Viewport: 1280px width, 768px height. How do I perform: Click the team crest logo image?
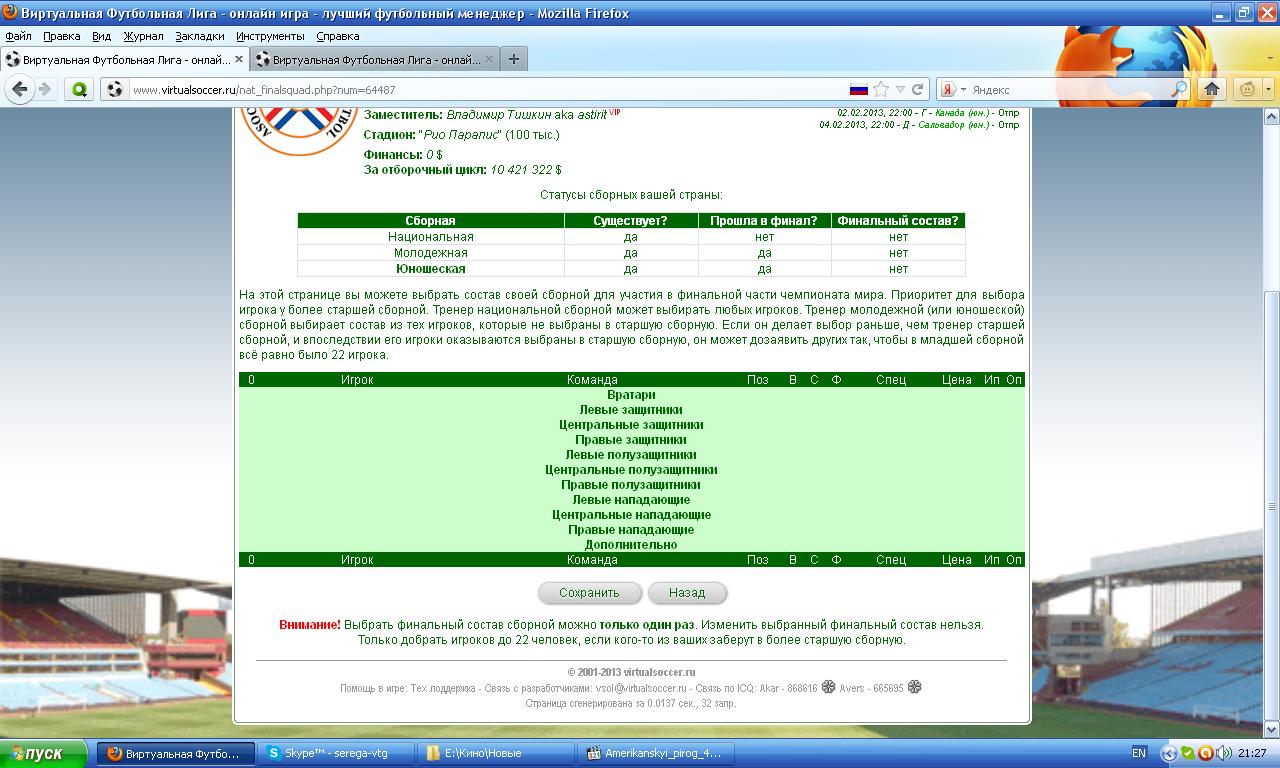pos(301,131)
